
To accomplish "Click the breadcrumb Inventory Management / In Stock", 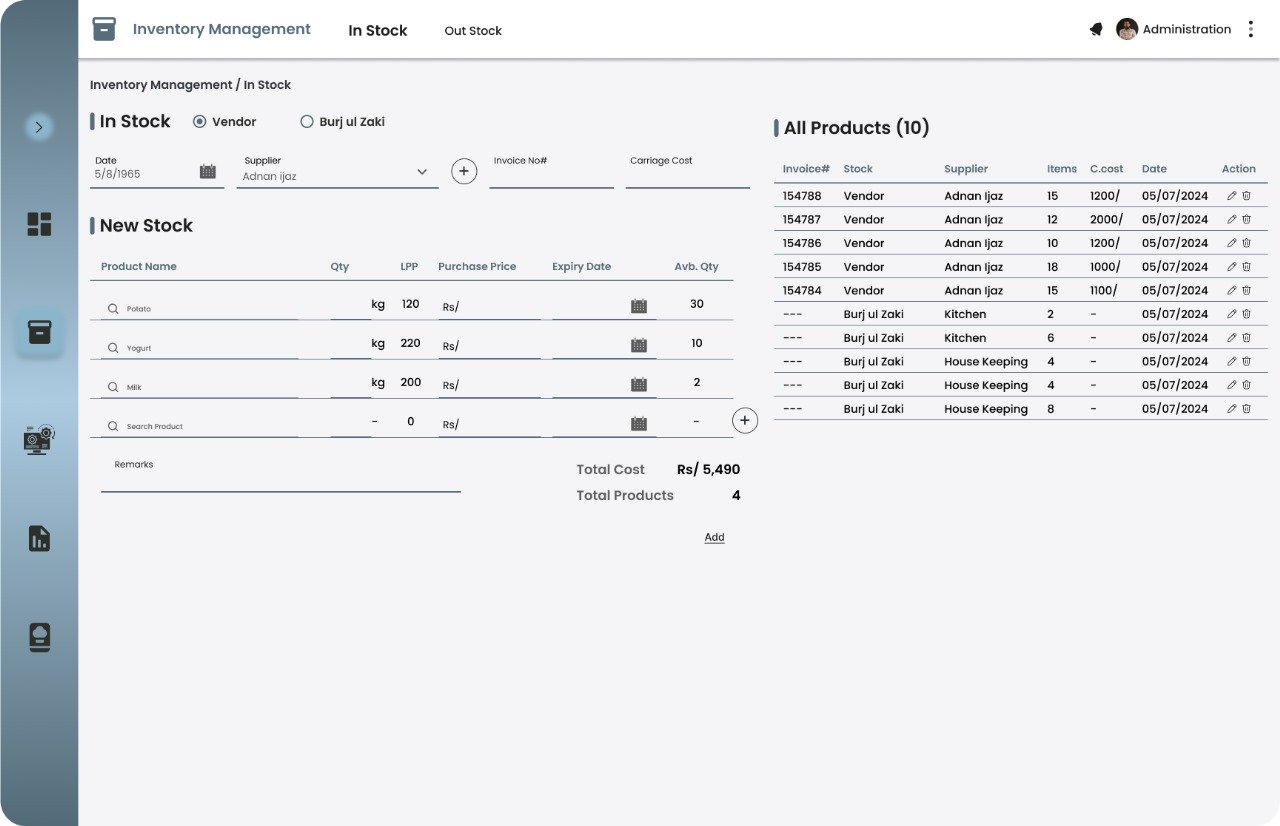I will (190, 85).
